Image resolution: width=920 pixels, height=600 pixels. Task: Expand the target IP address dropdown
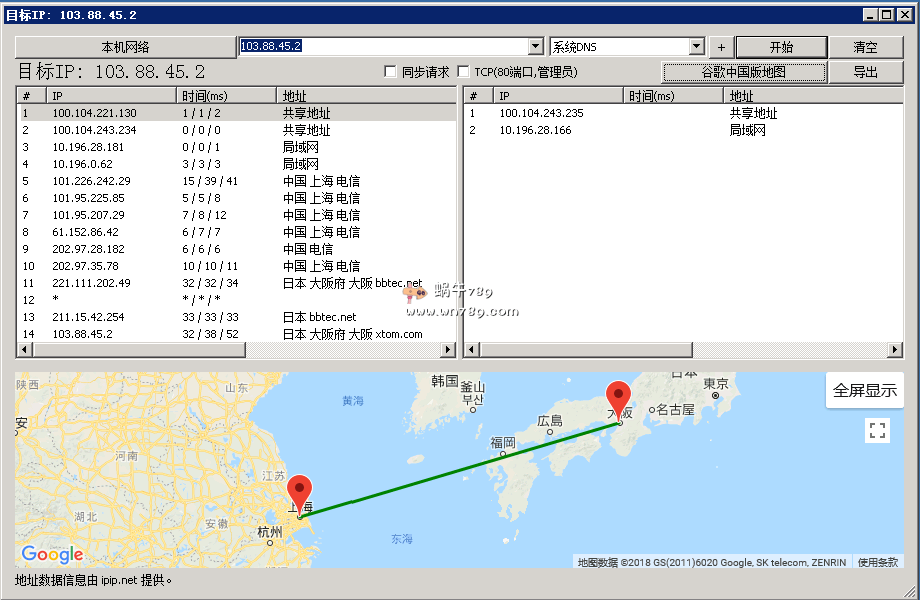point(534,47)
